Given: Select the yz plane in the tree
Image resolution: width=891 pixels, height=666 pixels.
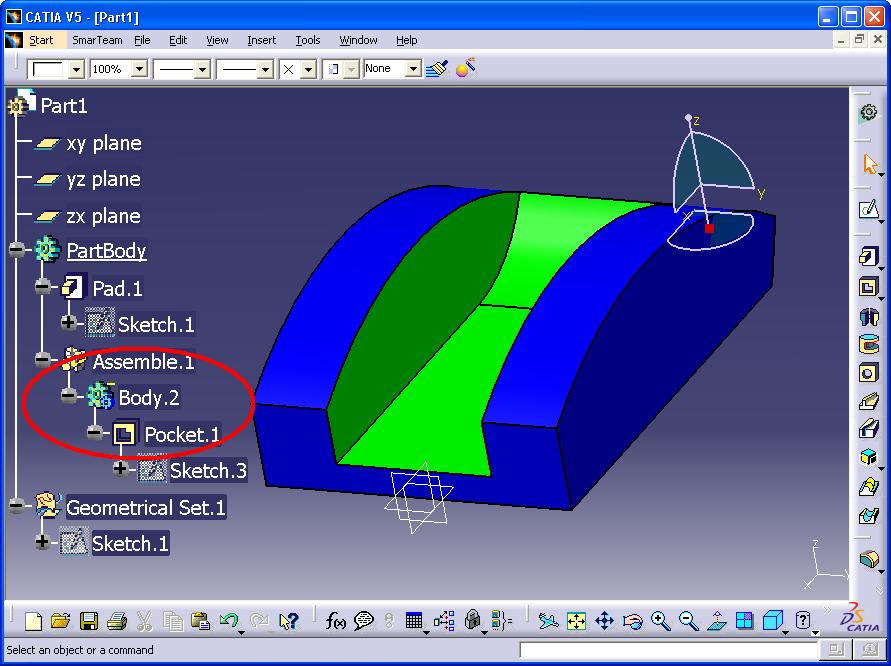Looking at the screenshot, I should pos(103,180).
